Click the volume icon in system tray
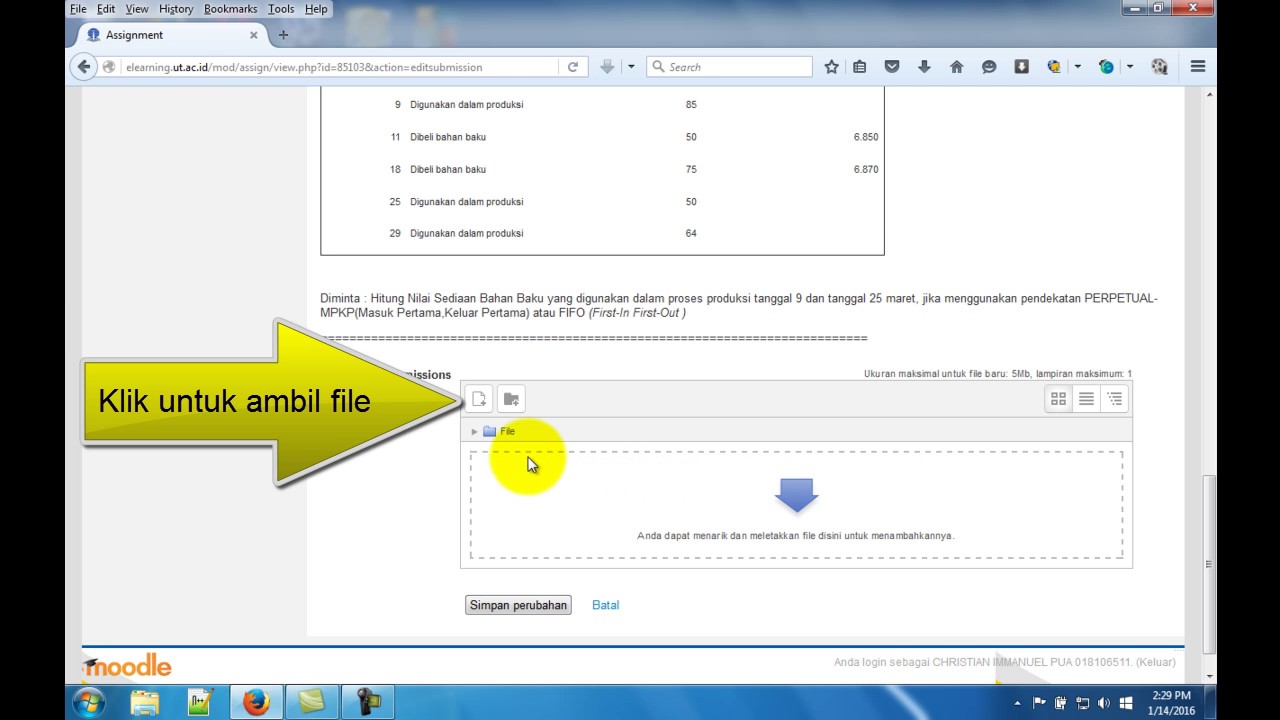The height and width of the screenshot is (720, 1280). point(1104,703)
